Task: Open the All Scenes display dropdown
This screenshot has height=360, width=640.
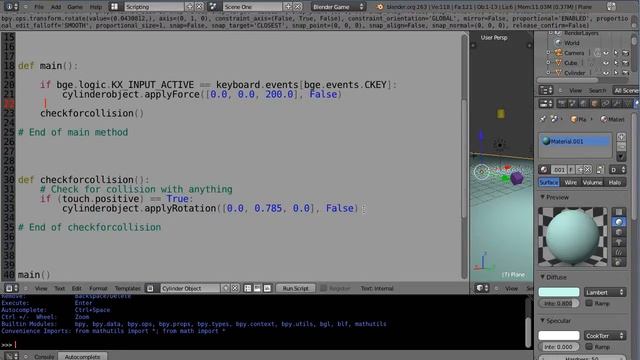Action: point(625,91)
